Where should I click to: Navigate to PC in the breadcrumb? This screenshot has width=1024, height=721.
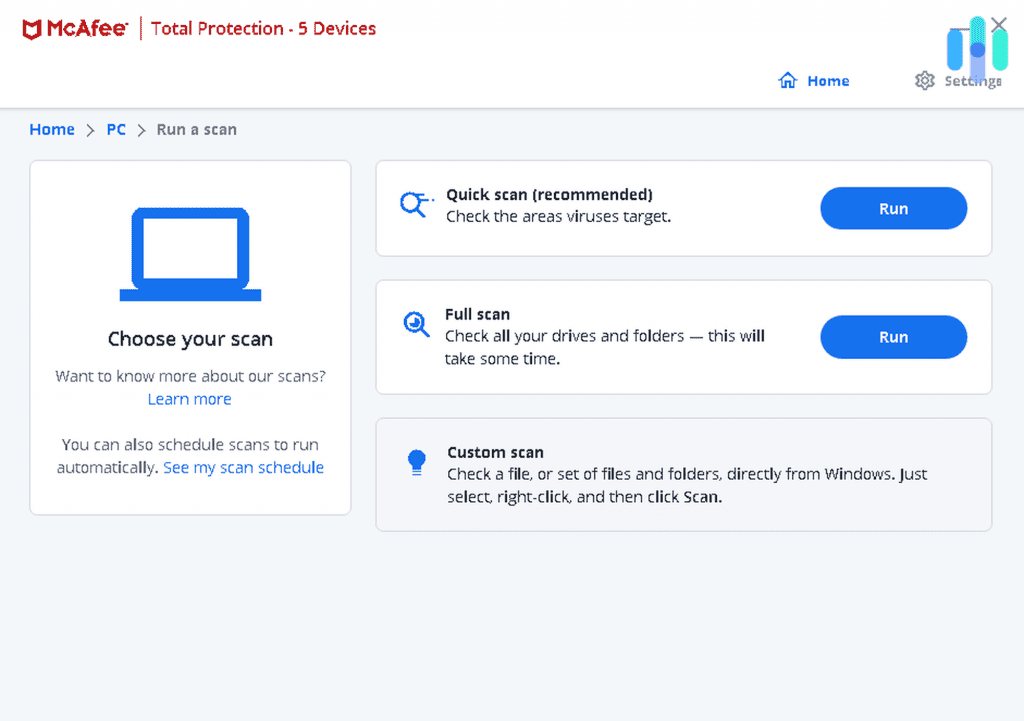pyautogui.click(x=116, y=130)
